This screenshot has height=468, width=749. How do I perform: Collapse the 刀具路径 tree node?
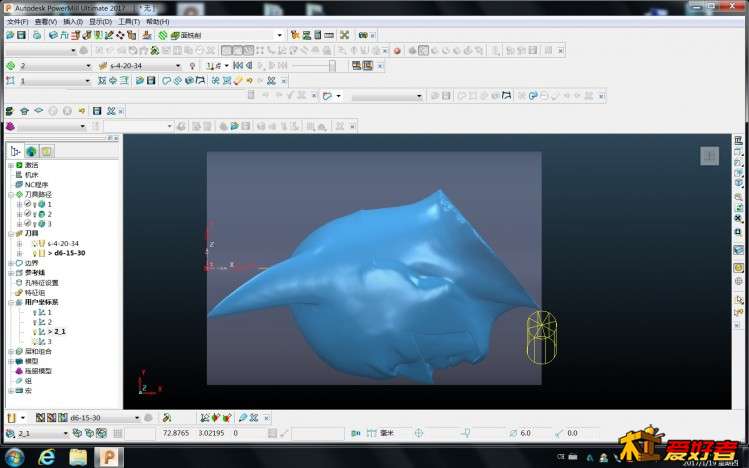pos(11,194)
